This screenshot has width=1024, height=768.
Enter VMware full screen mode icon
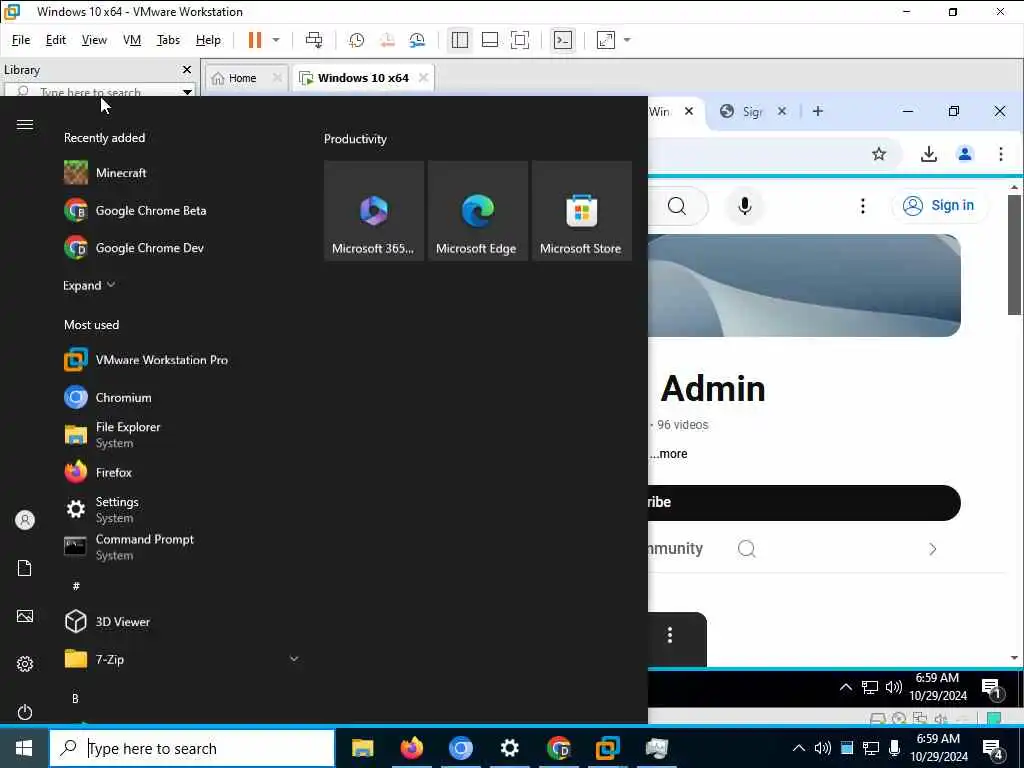point(520,40)
